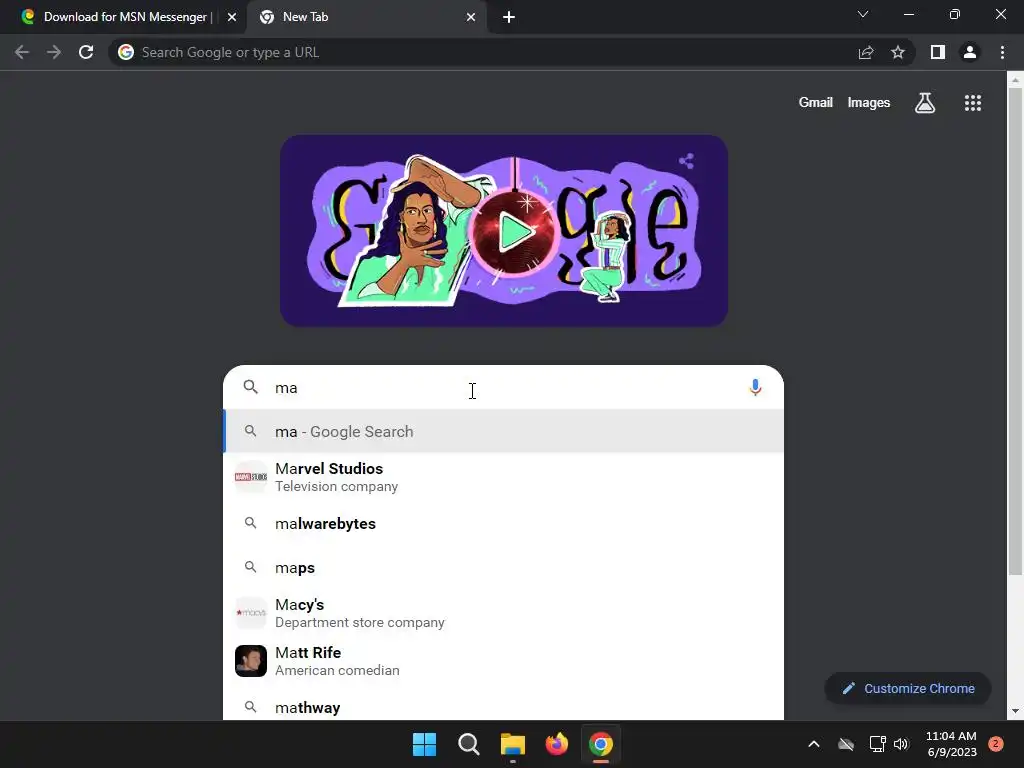Click the scrollbar up arrow

(x=1015, y=80)
